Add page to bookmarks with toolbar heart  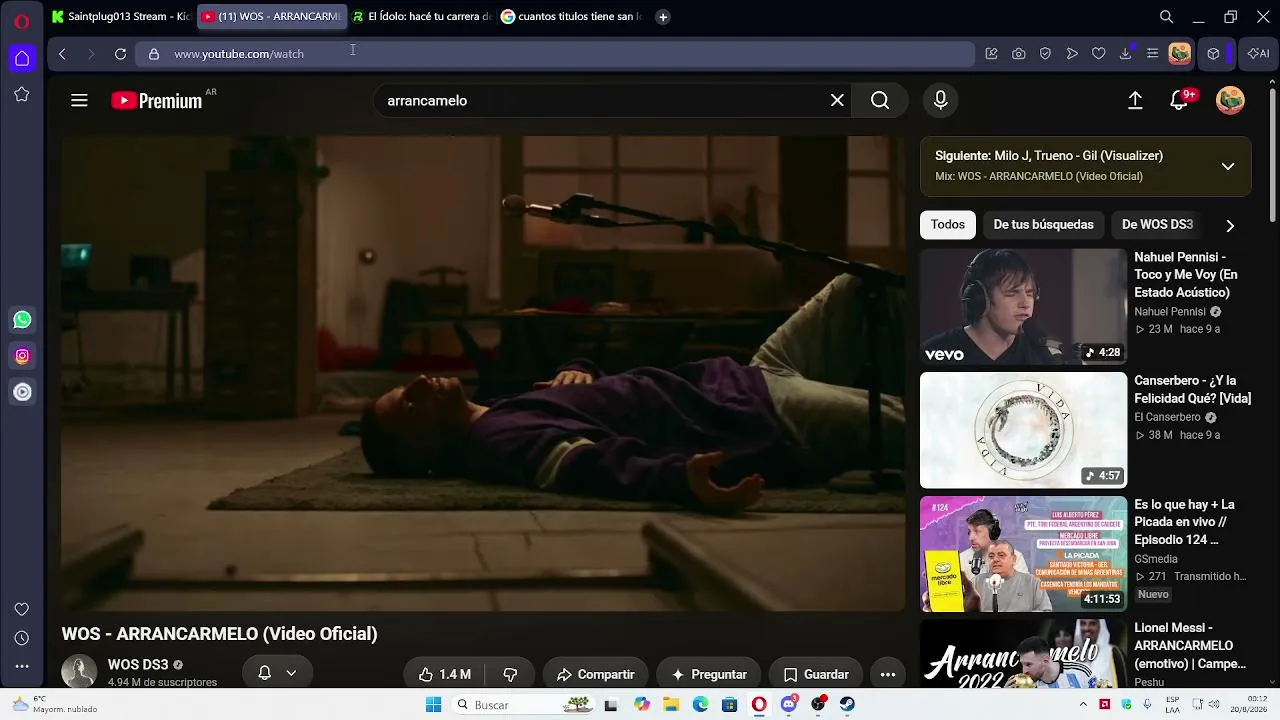(x=1099, y=54)
